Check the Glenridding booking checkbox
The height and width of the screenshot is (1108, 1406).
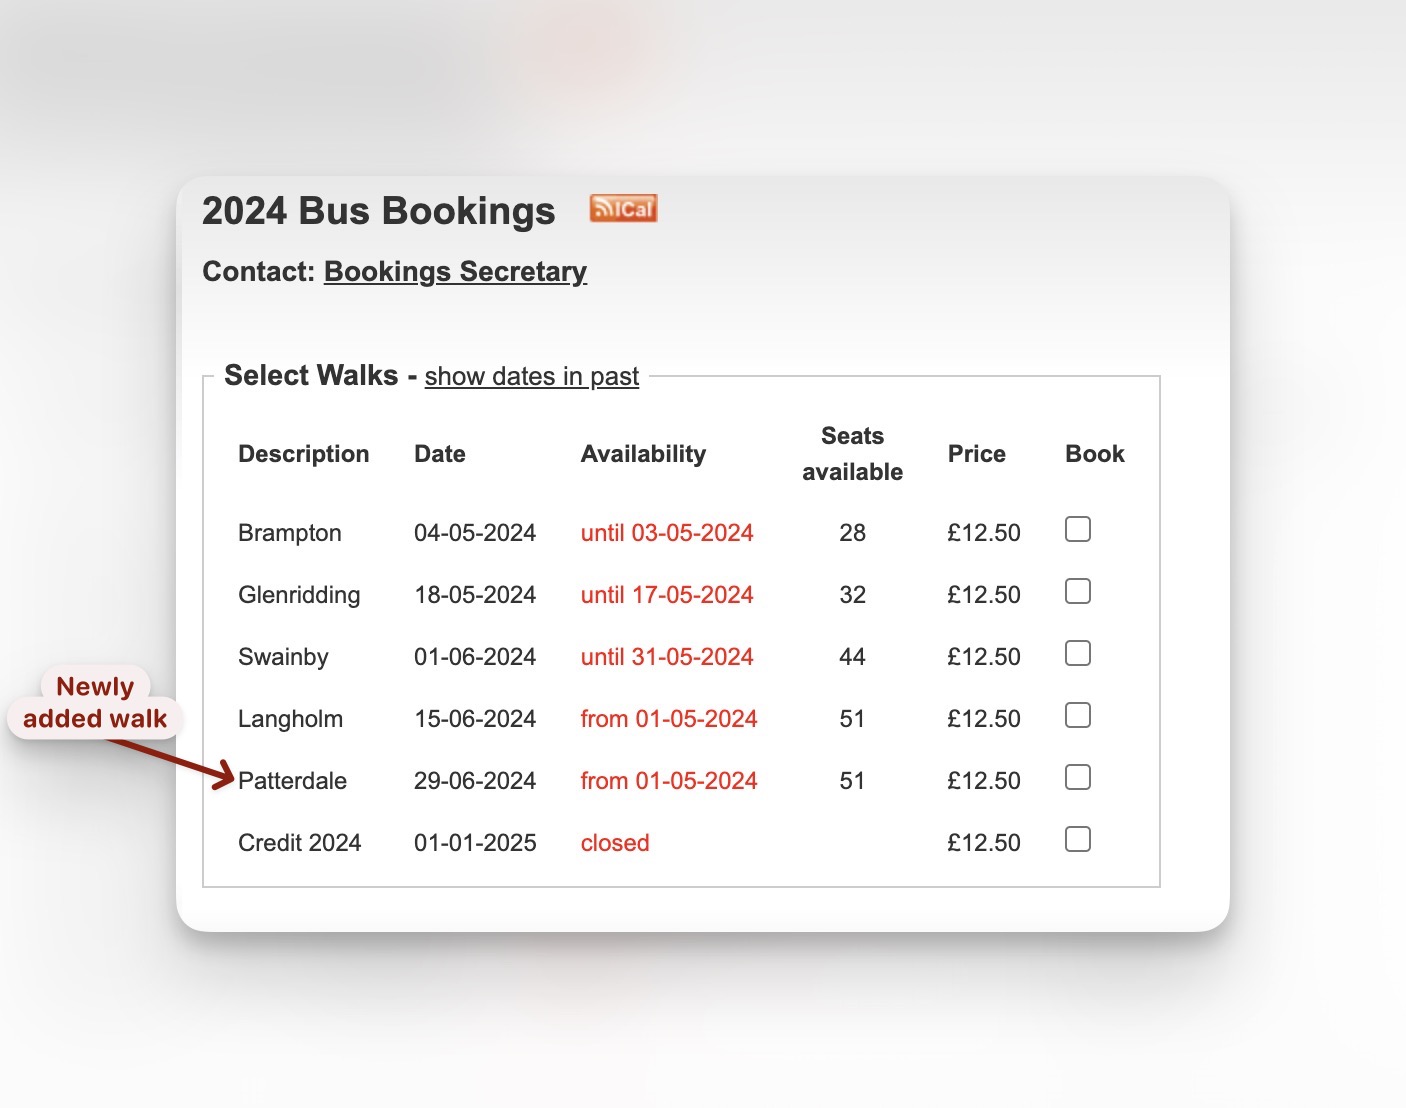pos(1077,591)
